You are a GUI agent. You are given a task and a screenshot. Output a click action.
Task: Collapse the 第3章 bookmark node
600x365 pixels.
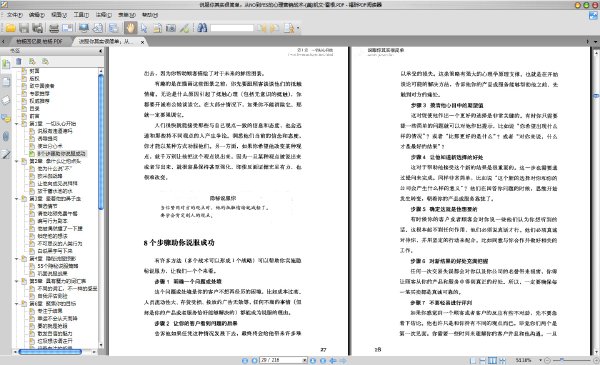(x=17, y=199)
